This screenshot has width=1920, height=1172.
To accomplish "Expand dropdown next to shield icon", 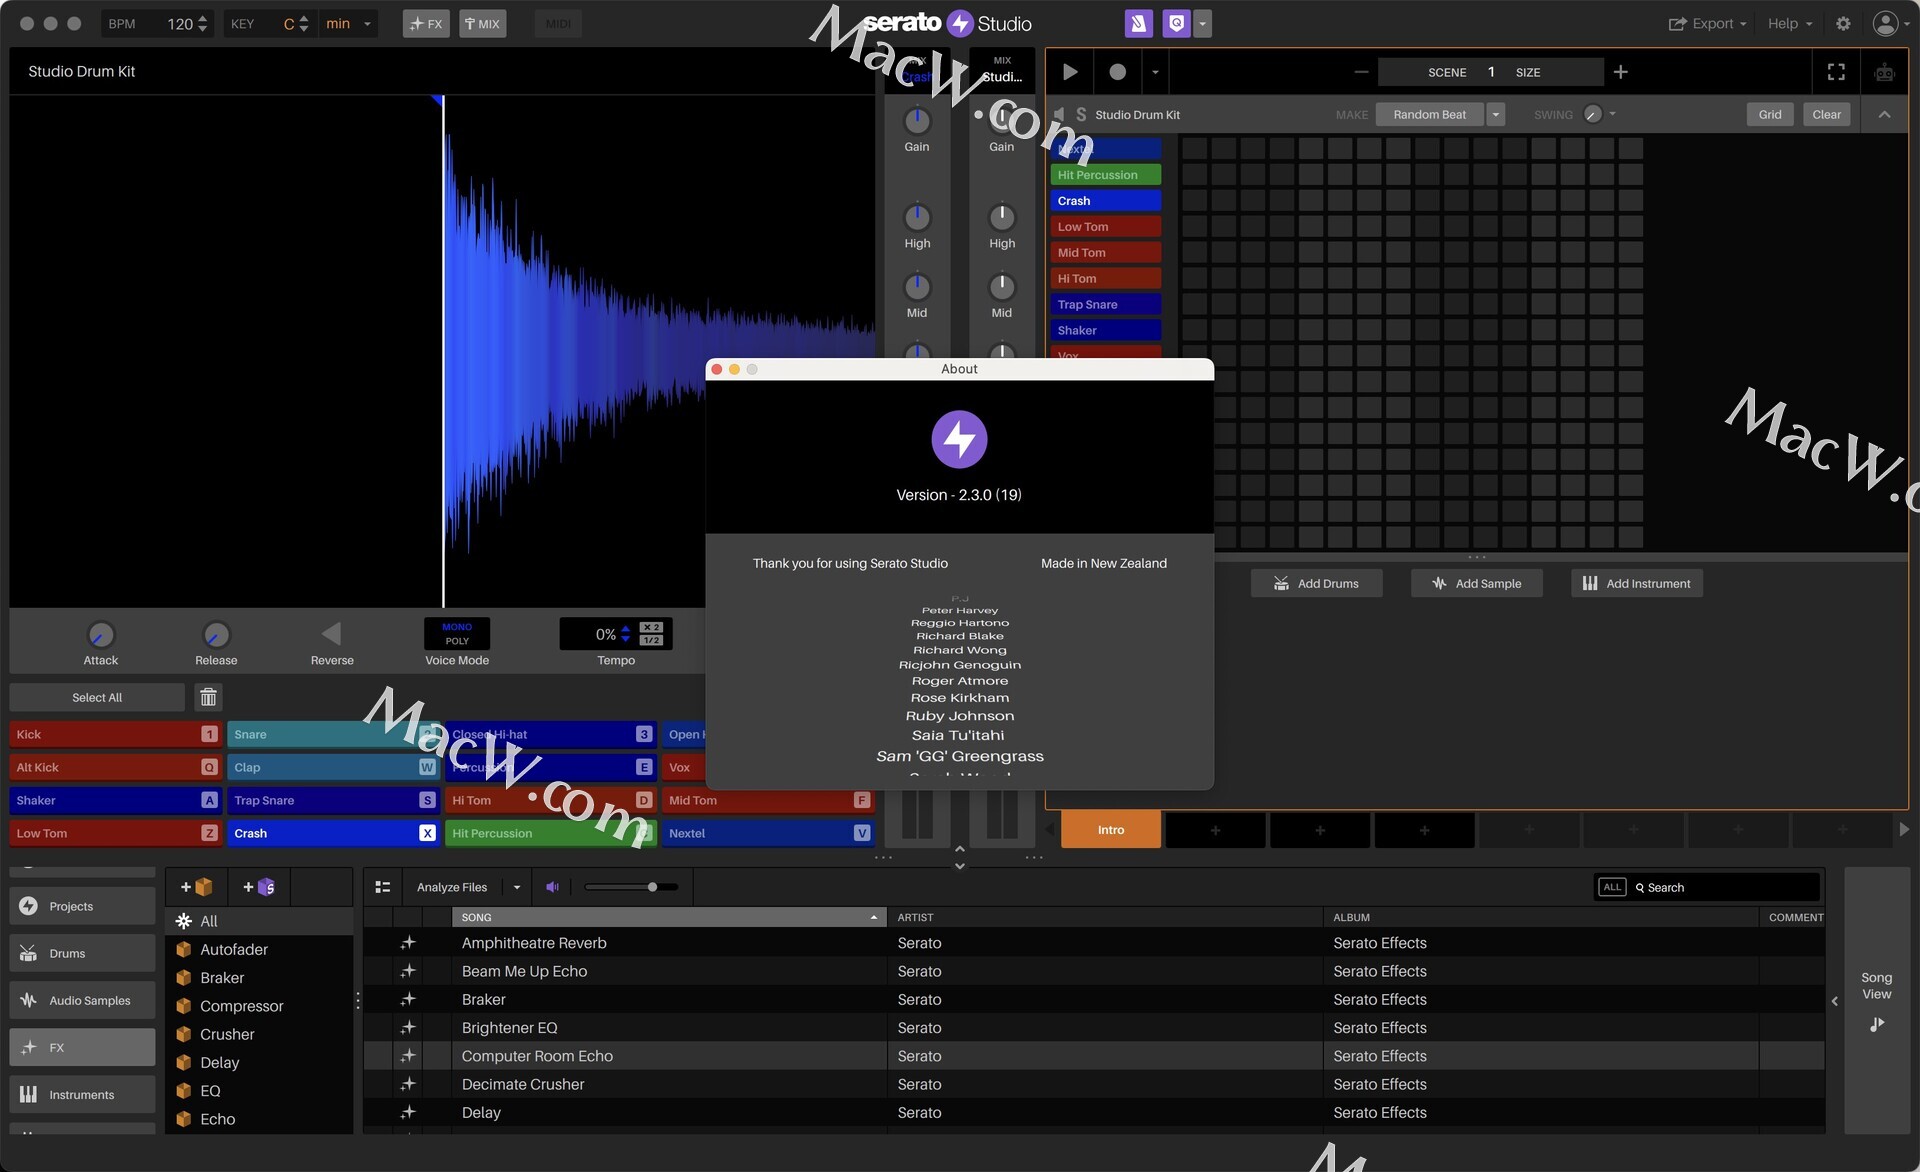I will pos(1202,24).
